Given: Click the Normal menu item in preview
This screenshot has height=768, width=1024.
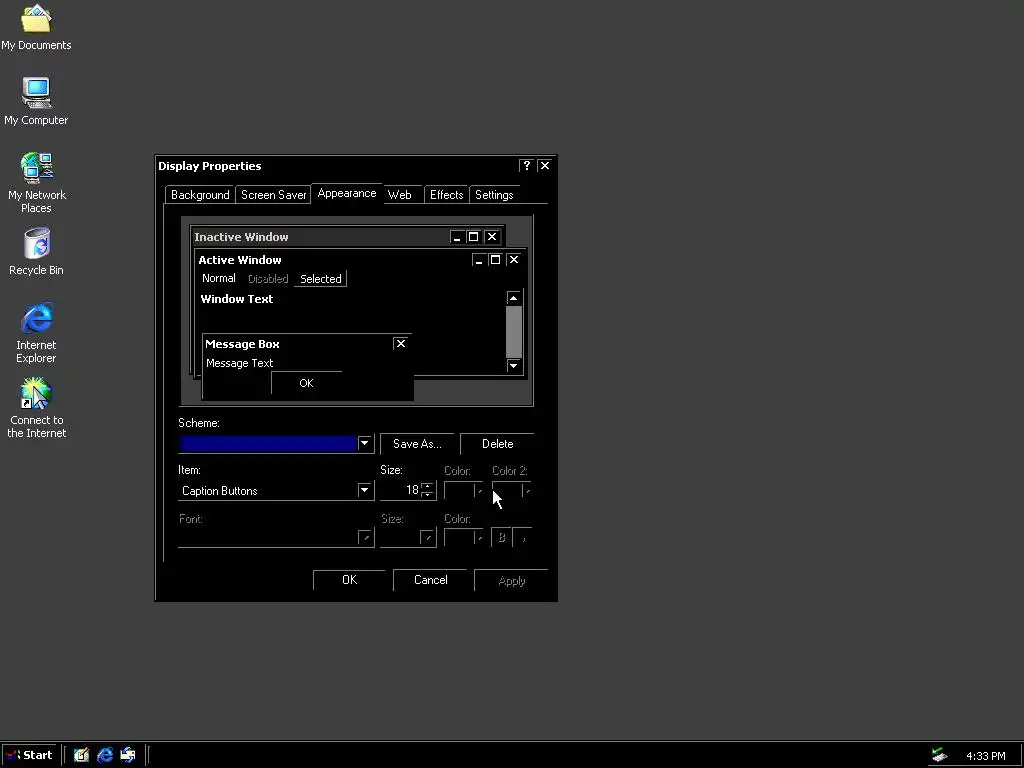Looking at the screenshot, I should pyautogui.click(x=219, y=278).
